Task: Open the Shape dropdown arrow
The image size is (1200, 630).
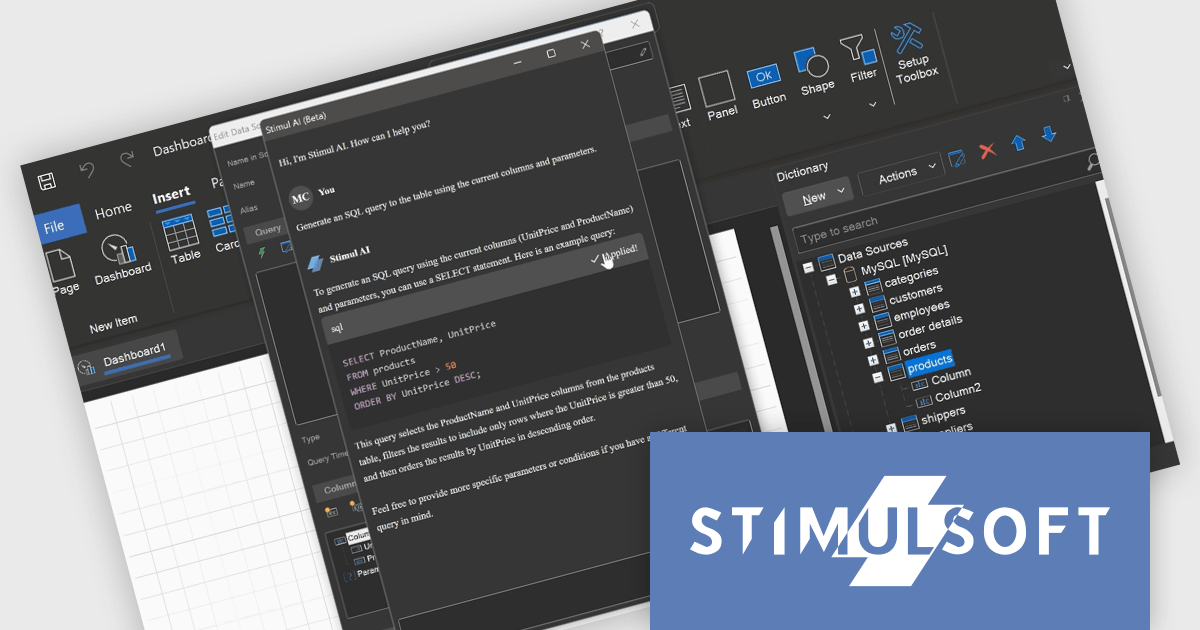Action: point(826,117)
